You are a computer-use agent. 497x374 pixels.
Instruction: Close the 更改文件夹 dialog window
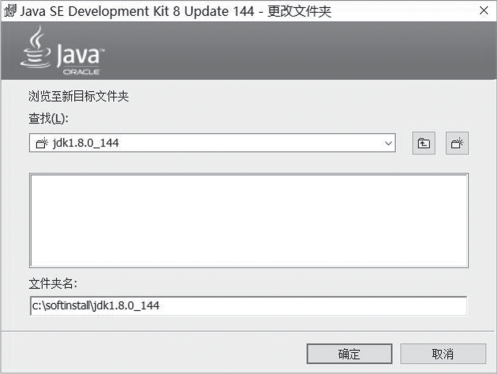pyautogui.click(x=484, y=11)
